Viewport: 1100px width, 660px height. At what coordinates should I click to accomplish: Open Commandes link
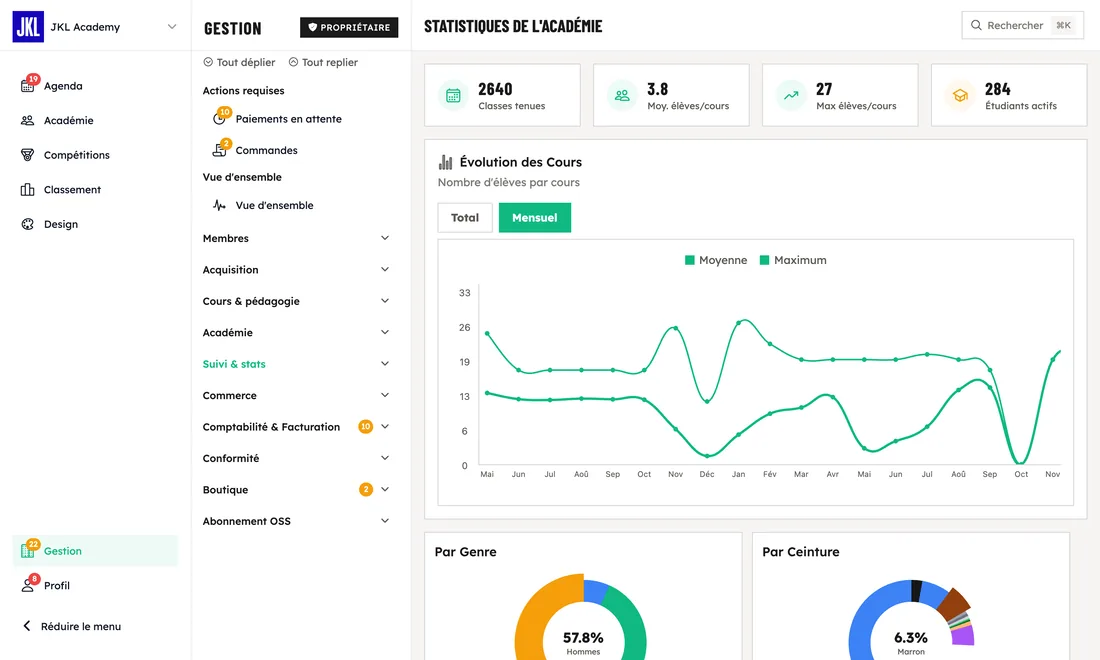(x=267, y=150)
